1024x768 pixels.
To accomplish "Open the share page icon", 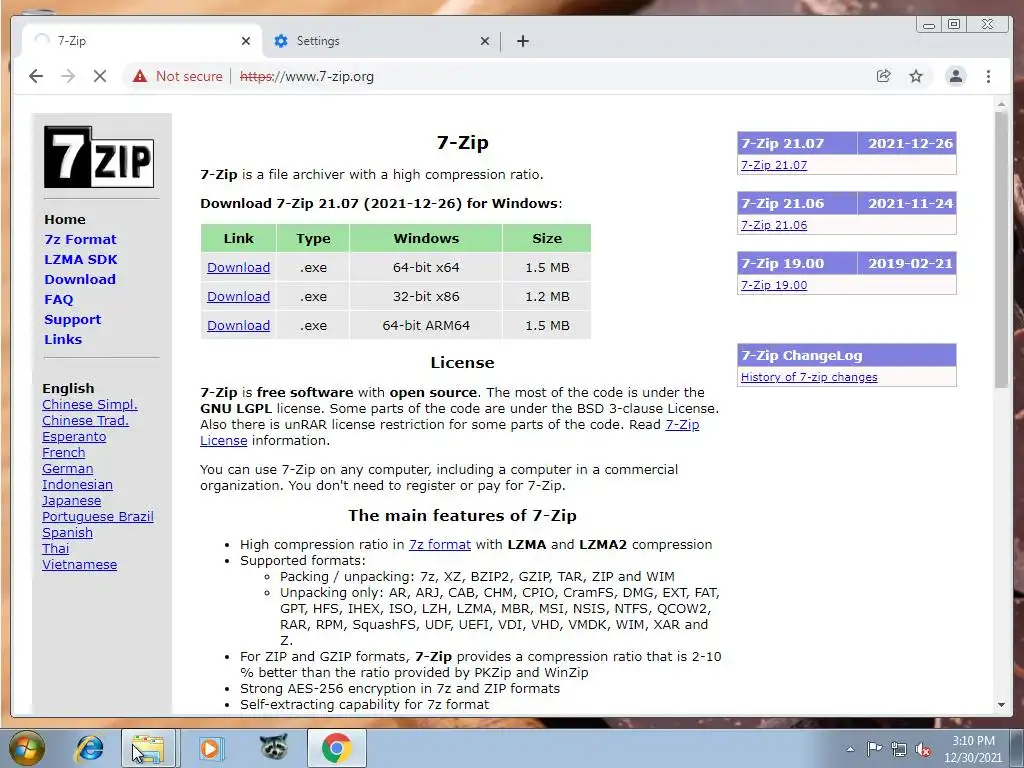I will (x=884, y=76).
